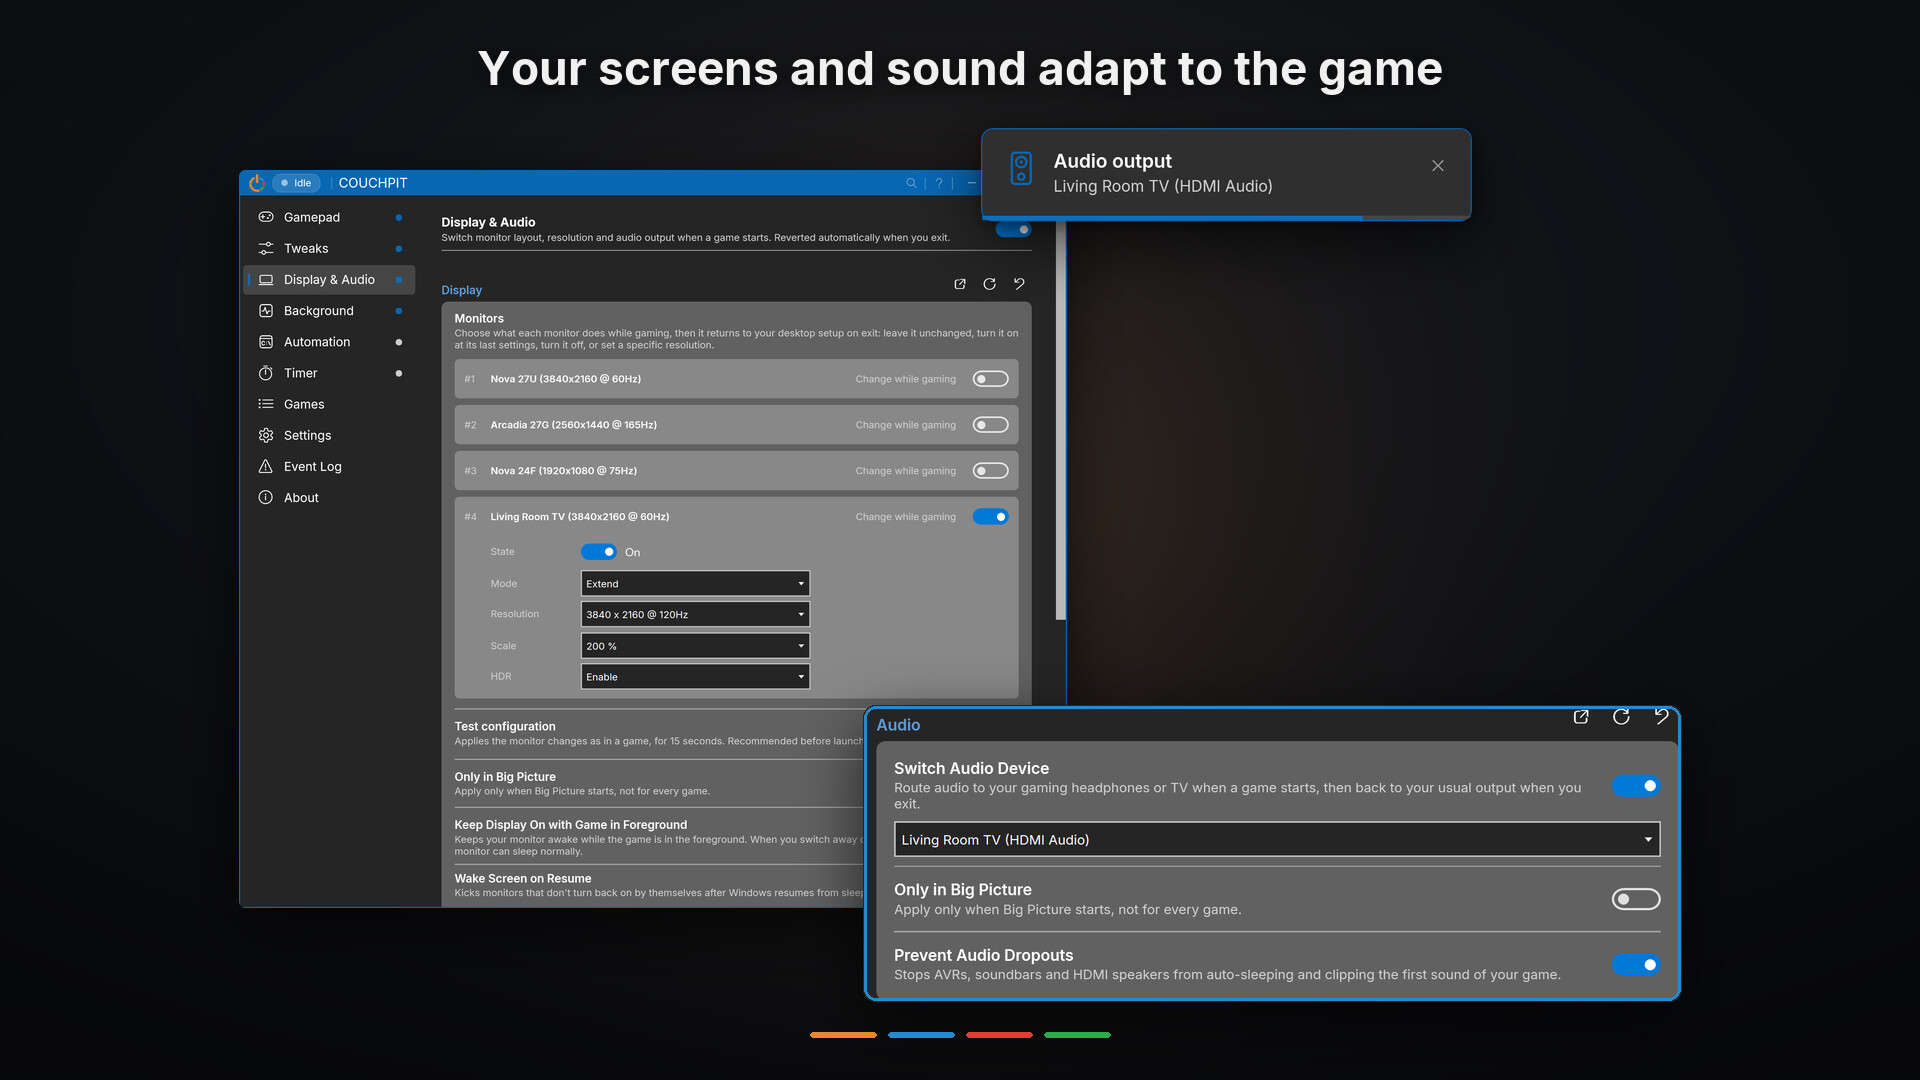Open the Mode dropdown set to Extend
1920x1080 pixels.
pyautogui.click(x=695, y=584)
